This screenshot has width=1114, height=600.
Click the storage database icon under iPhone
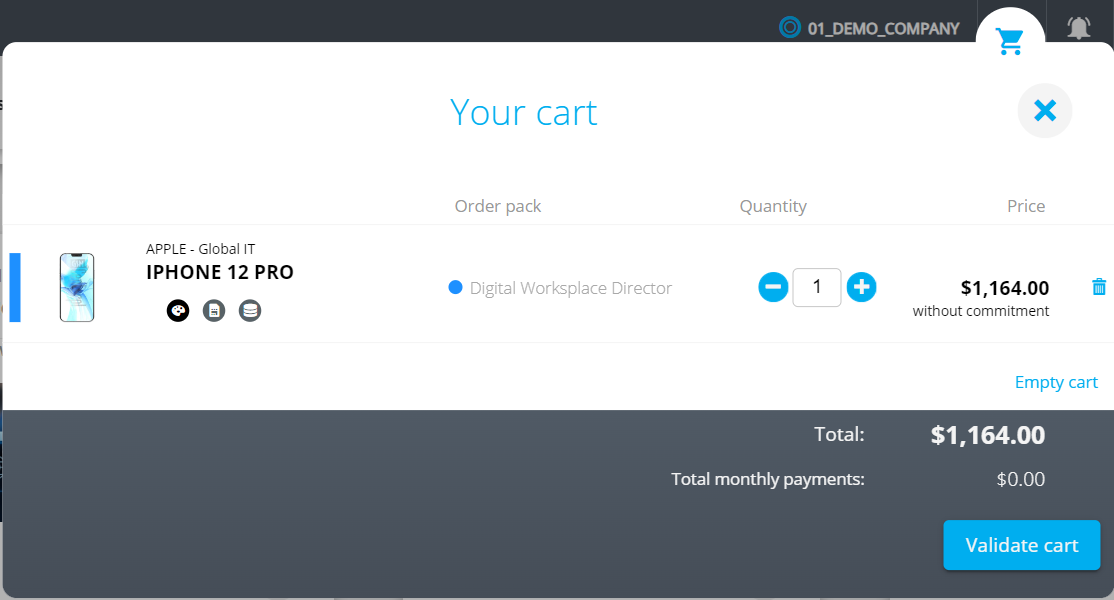(x=250, y=311)
